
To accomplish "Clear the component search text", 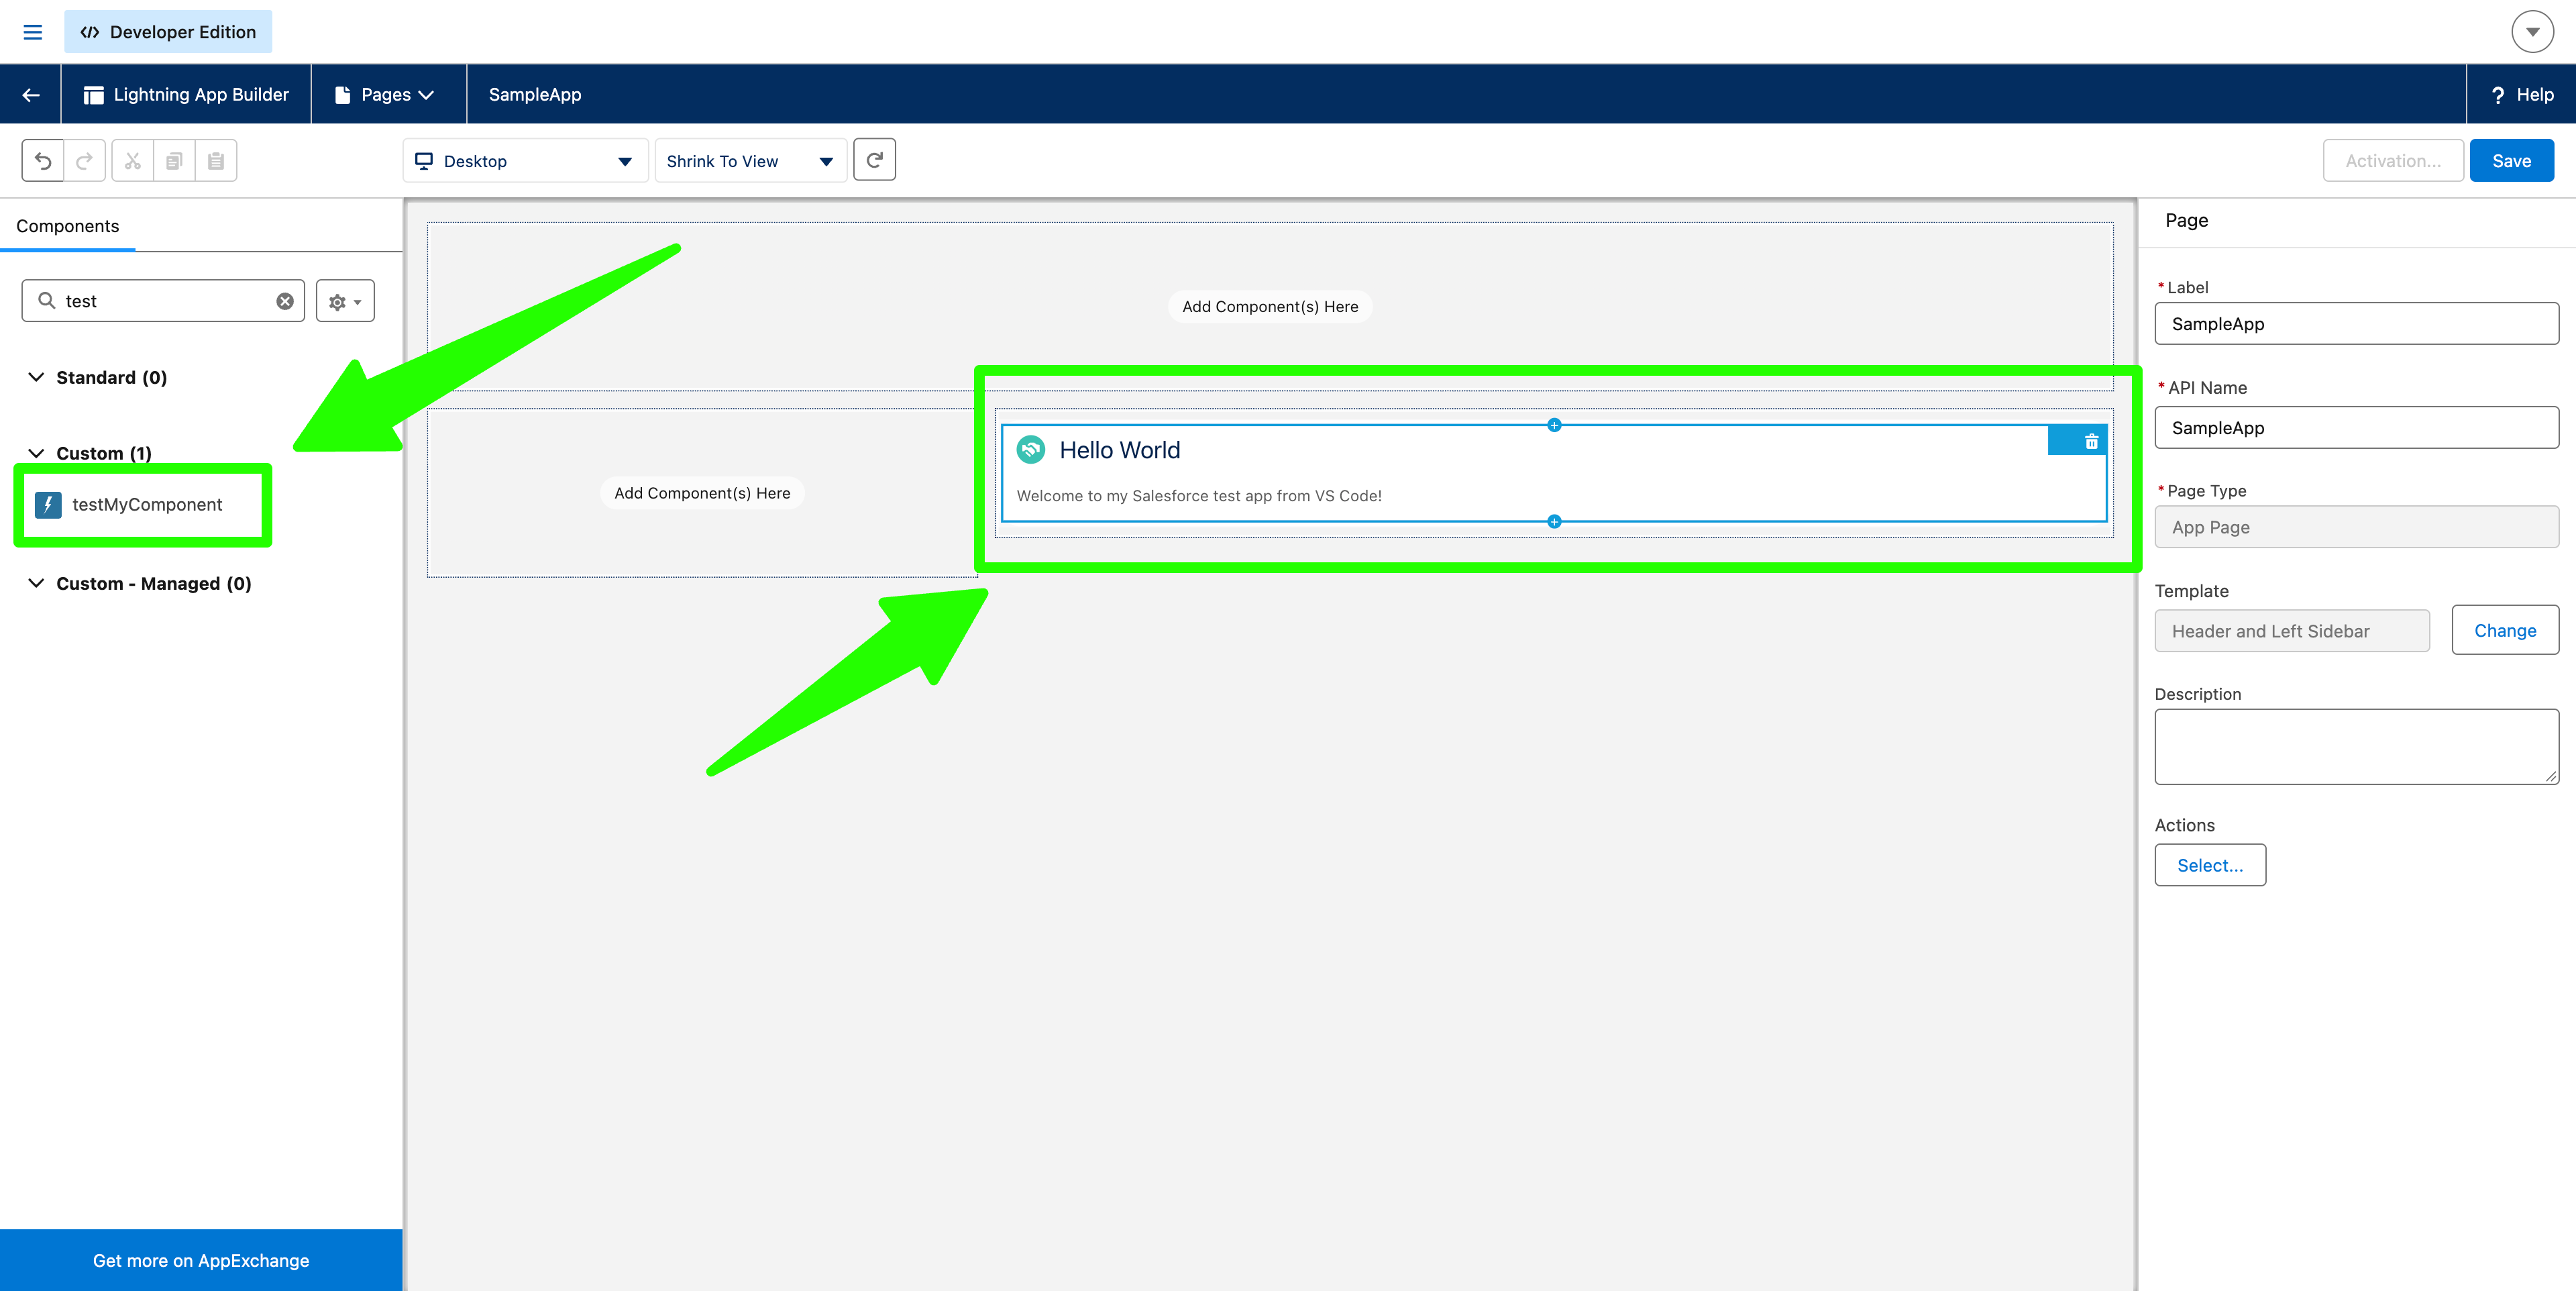I will point(285,301).
